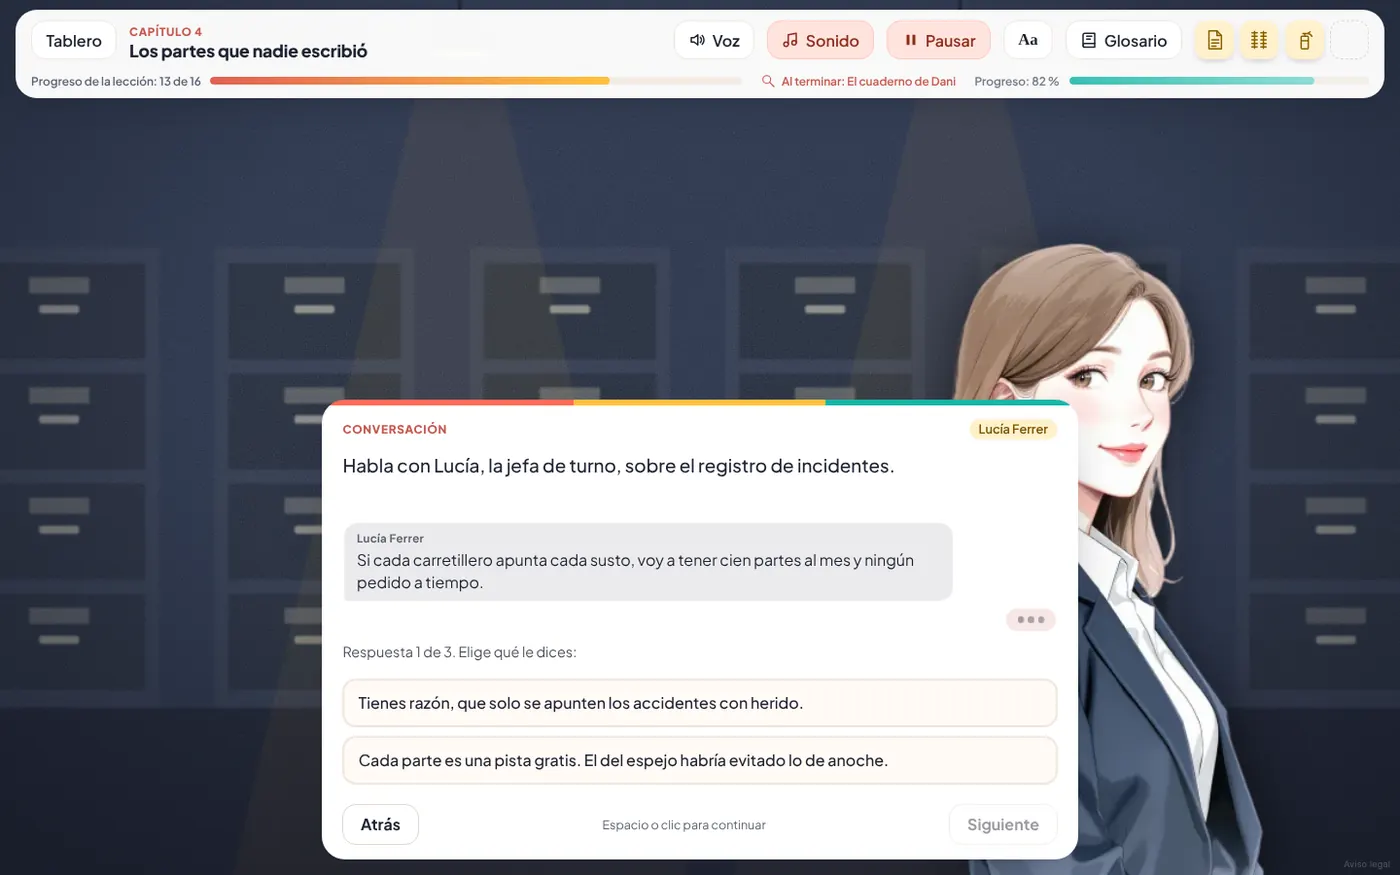Image resolution: width=1400 pixels, height=875 pixels.
Task: Click the "CAPÍTULO 4" label
Action: coord(166,31)
